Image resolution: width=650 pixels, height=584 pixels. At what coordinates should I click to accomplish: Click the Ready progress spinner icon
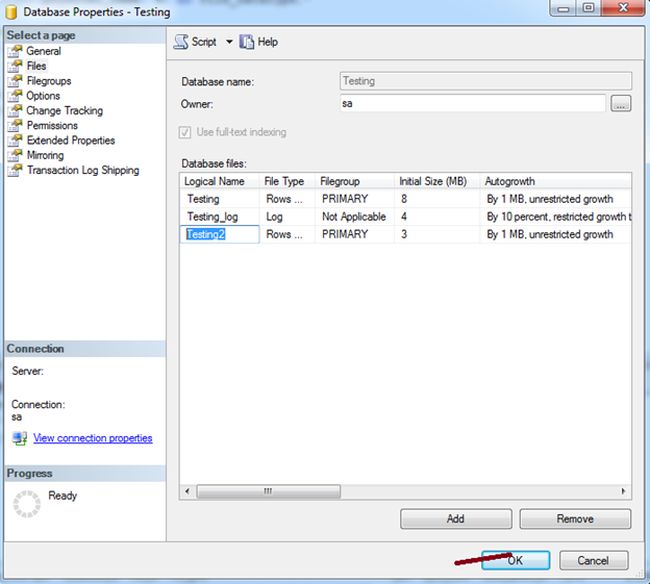(x=27, y=504)
